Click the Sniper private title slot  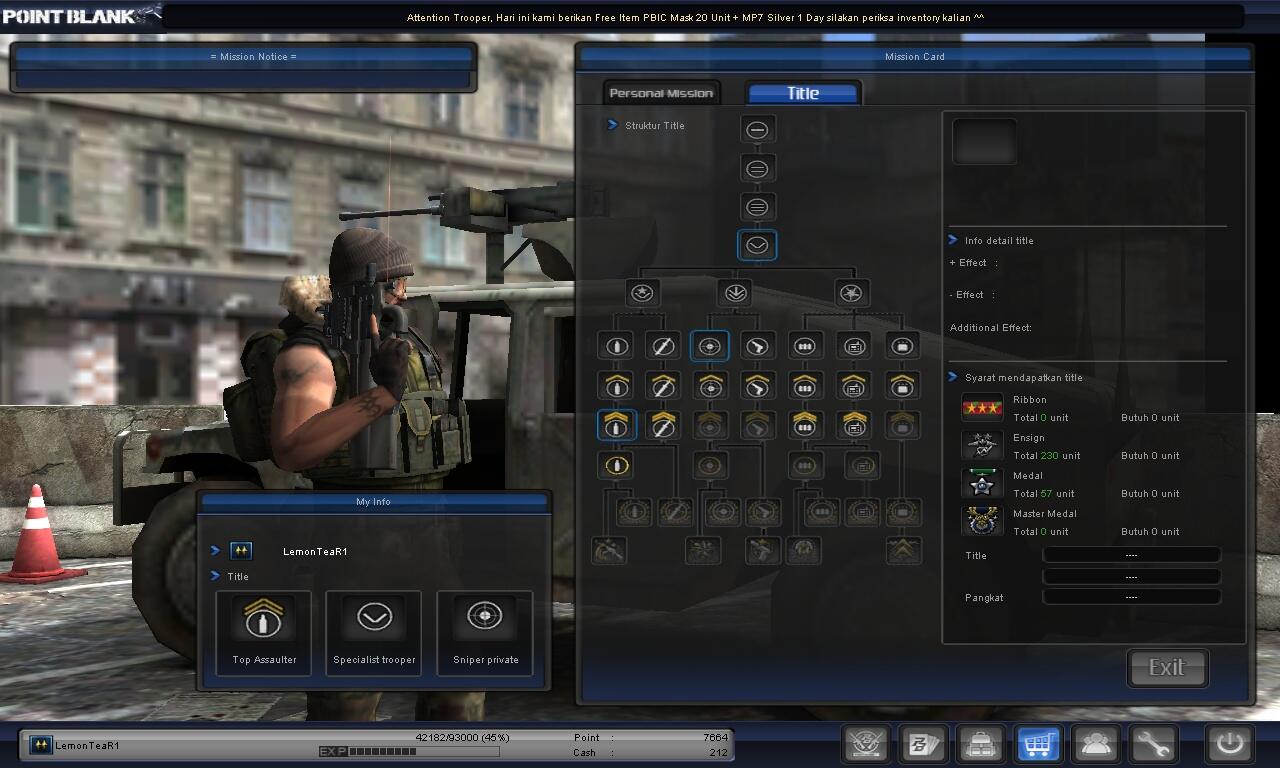tap(485, 632)
